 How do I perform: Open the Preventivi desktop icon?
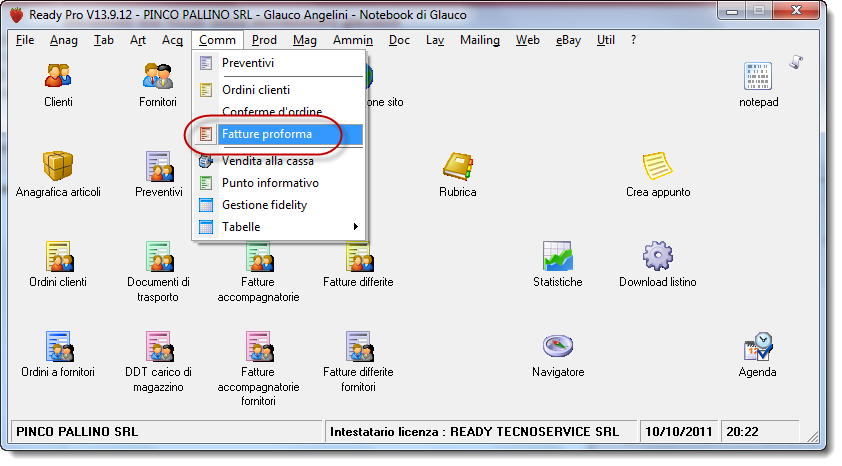[x=159, y=166]
